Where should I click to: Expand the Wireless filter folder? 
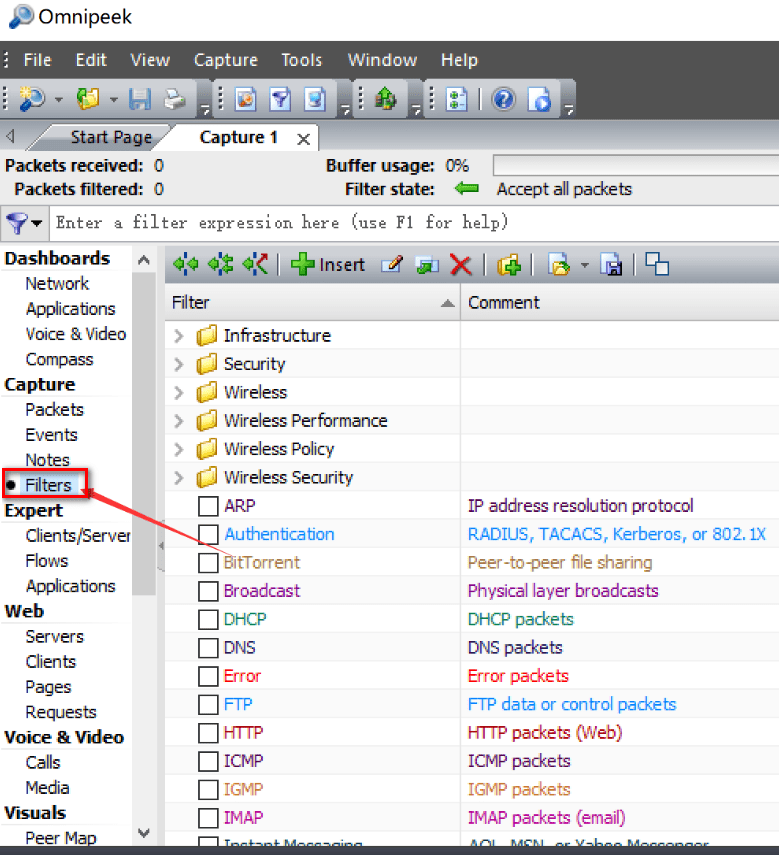[x=179, y=393]
